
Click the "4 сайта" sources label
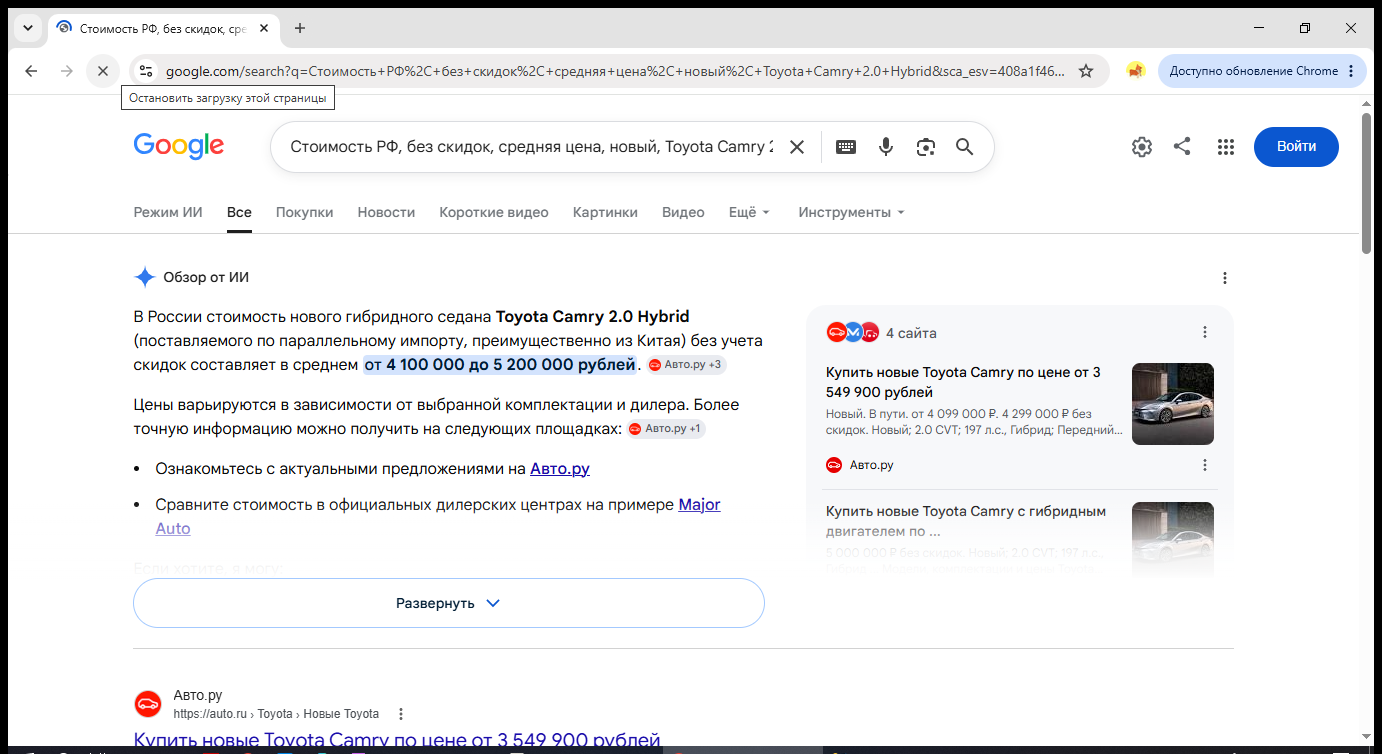tap(911, 333)
